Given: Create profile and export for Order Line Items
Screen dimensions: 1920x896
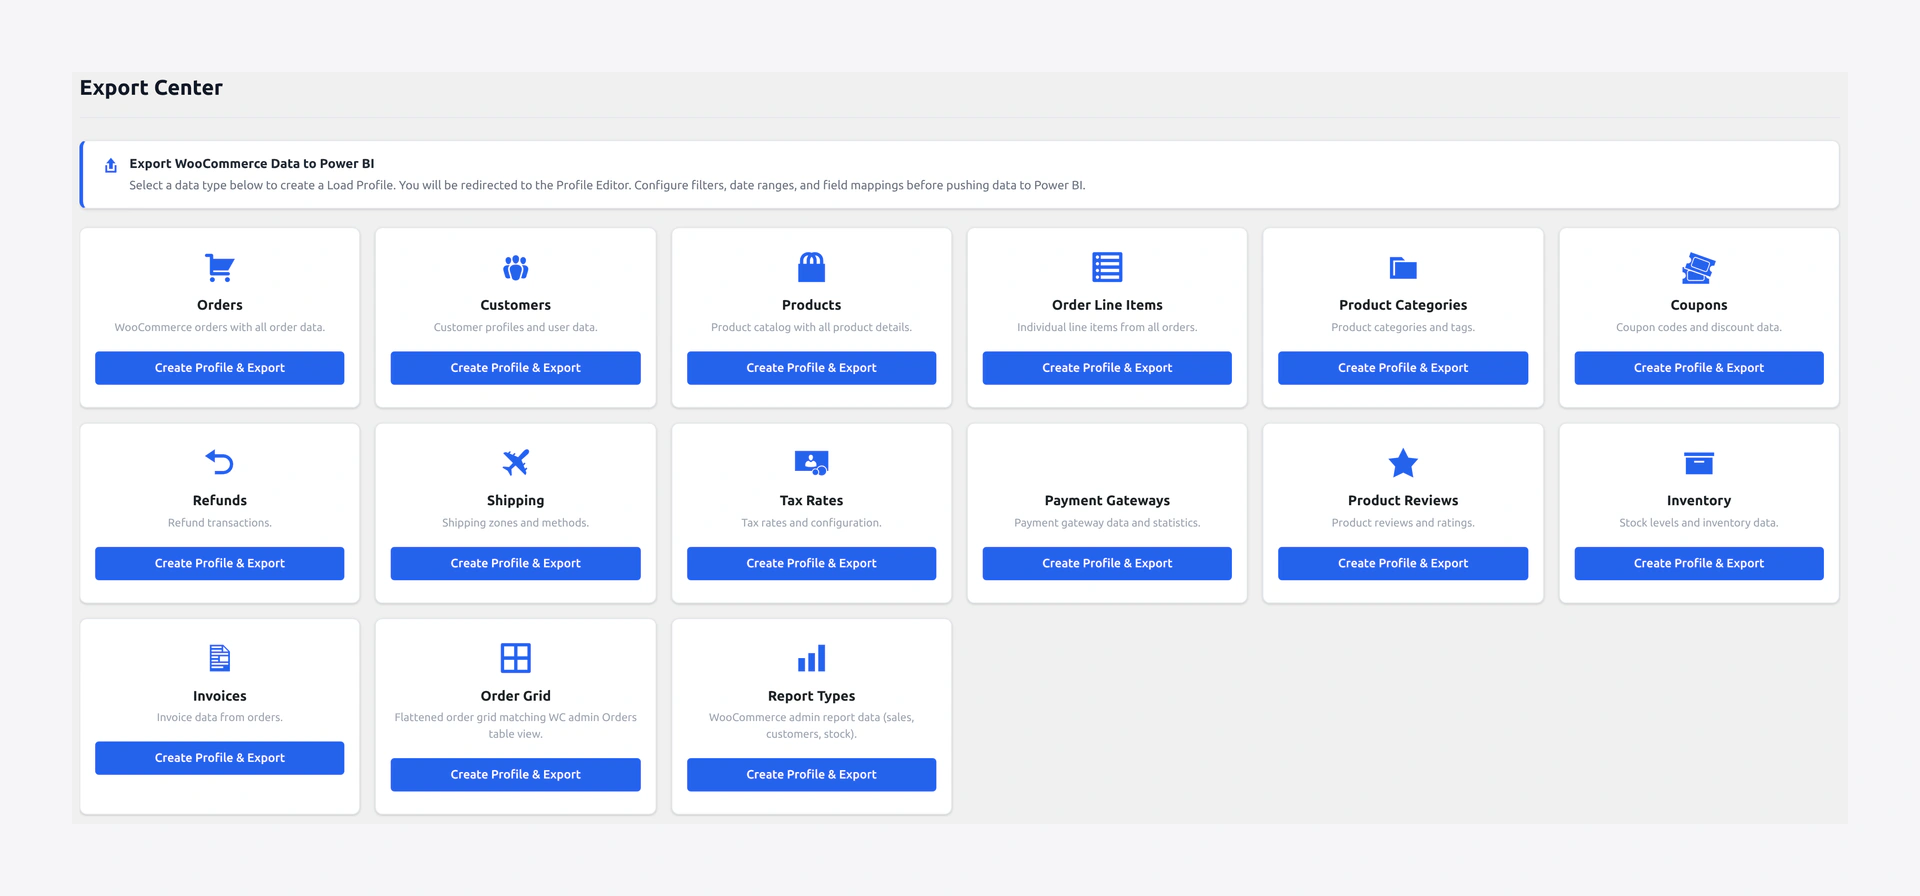Looking at the screenshot, I should (x=1107, y=368).
